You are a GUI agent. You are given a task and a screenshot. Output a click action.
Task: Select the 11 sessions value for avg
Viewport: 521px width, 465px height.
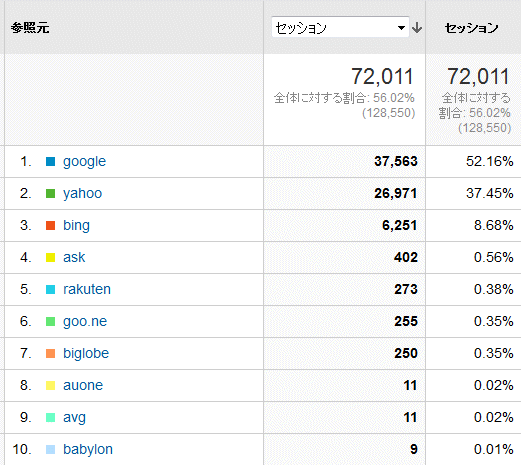point(410,418)
